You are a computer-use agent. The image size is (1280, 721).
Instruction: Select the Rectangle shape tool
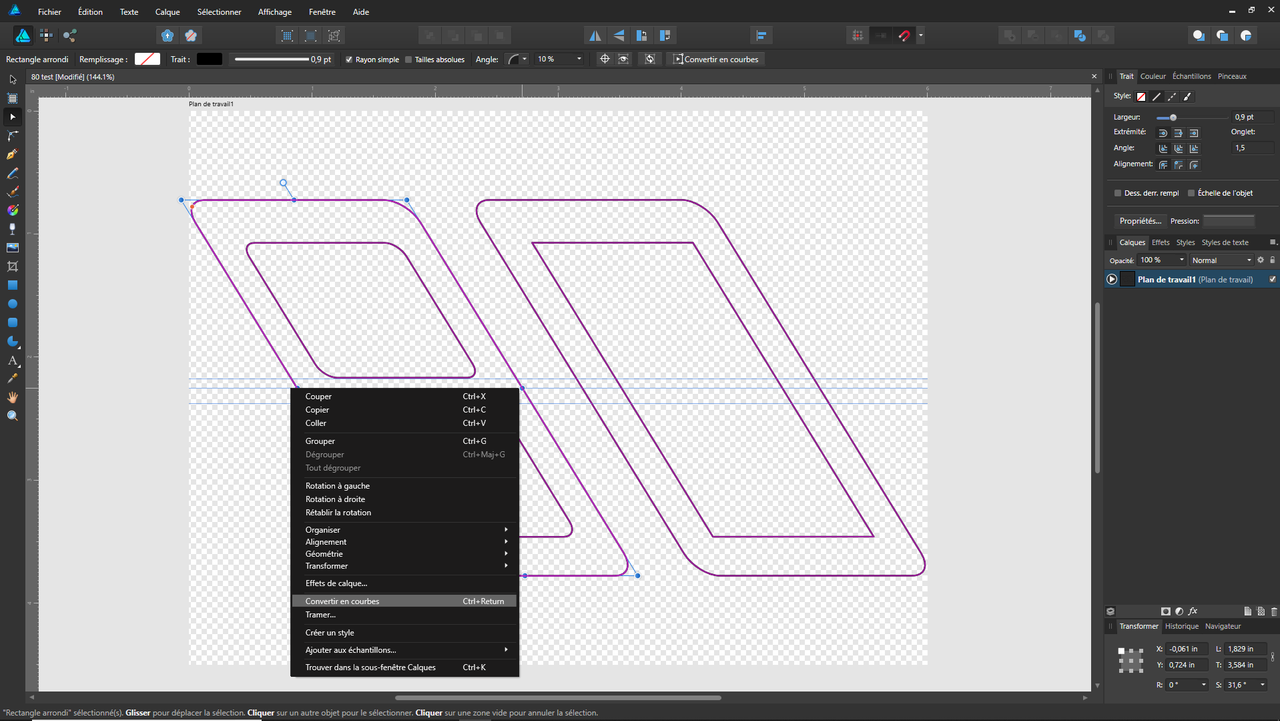(13, 285)
